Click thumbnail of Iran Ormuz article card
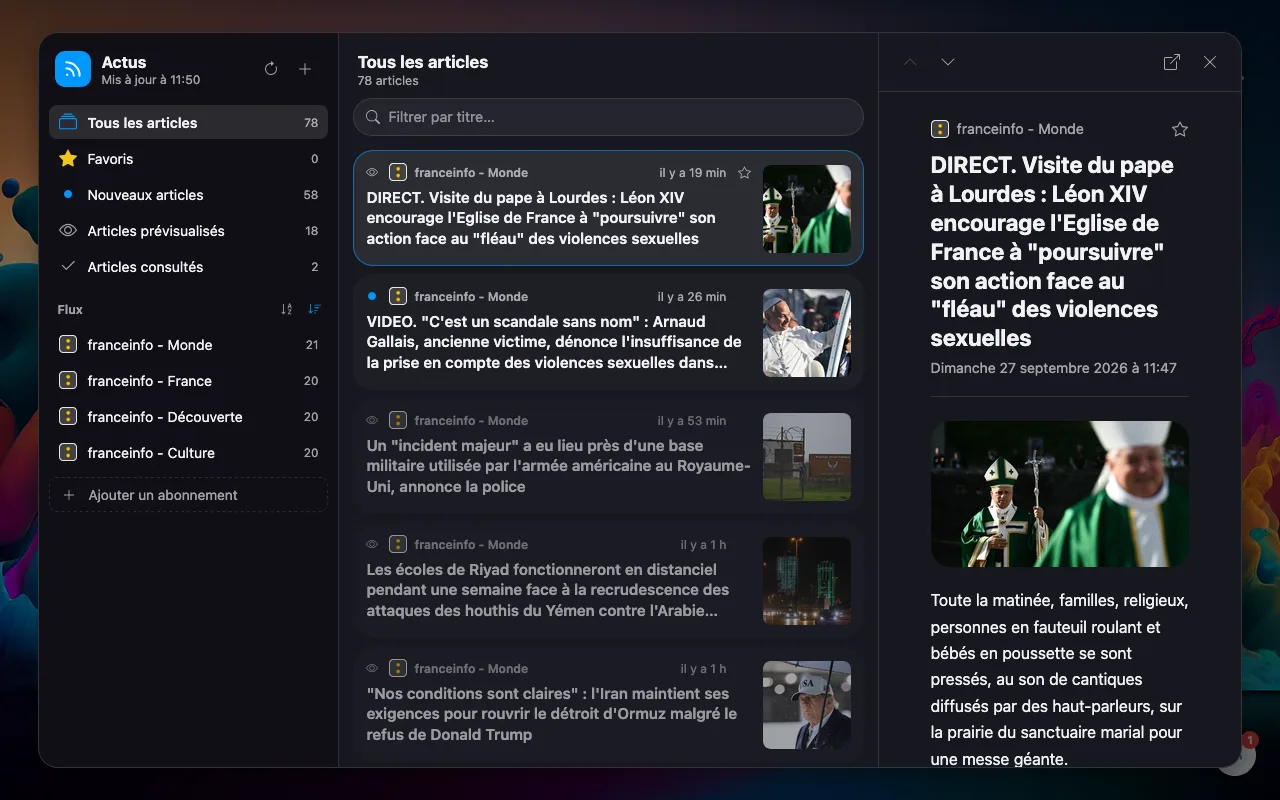This screenshot has height=800, width=1280. (807, 705)
